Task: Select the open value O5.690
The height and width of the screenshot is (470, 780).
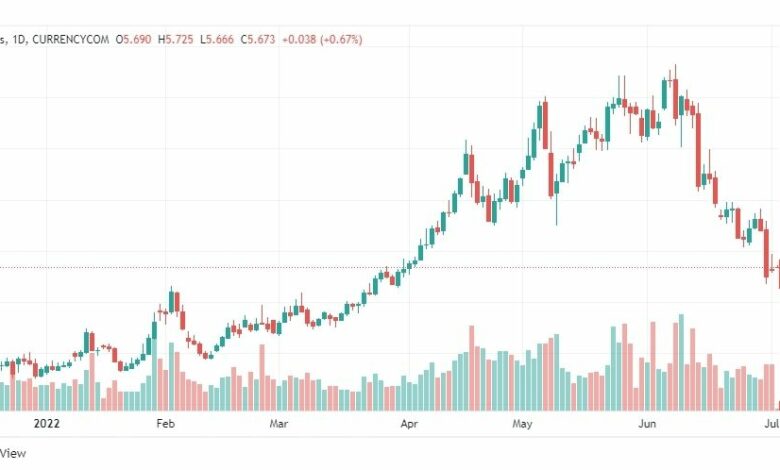Action: [133, 39]
